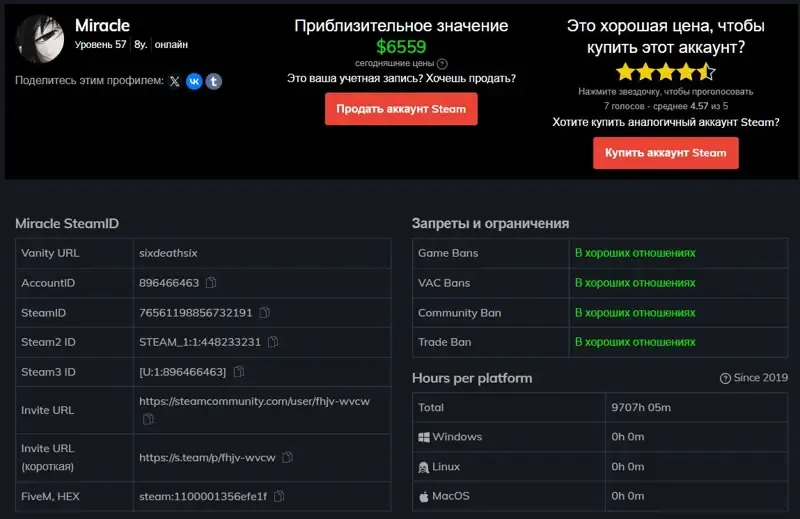Rate with the second star
This screenshot has height=519, width=800.
(645, 72)
